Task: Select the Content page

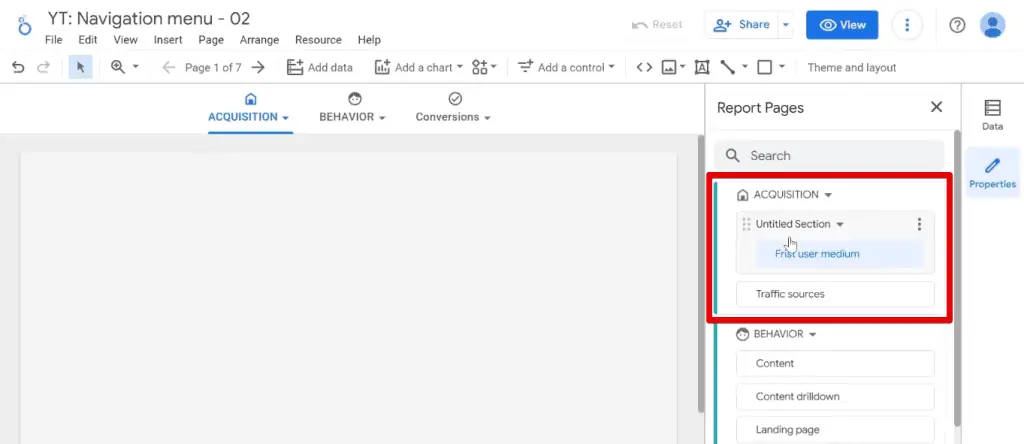Action: click(x=835, y=363)
